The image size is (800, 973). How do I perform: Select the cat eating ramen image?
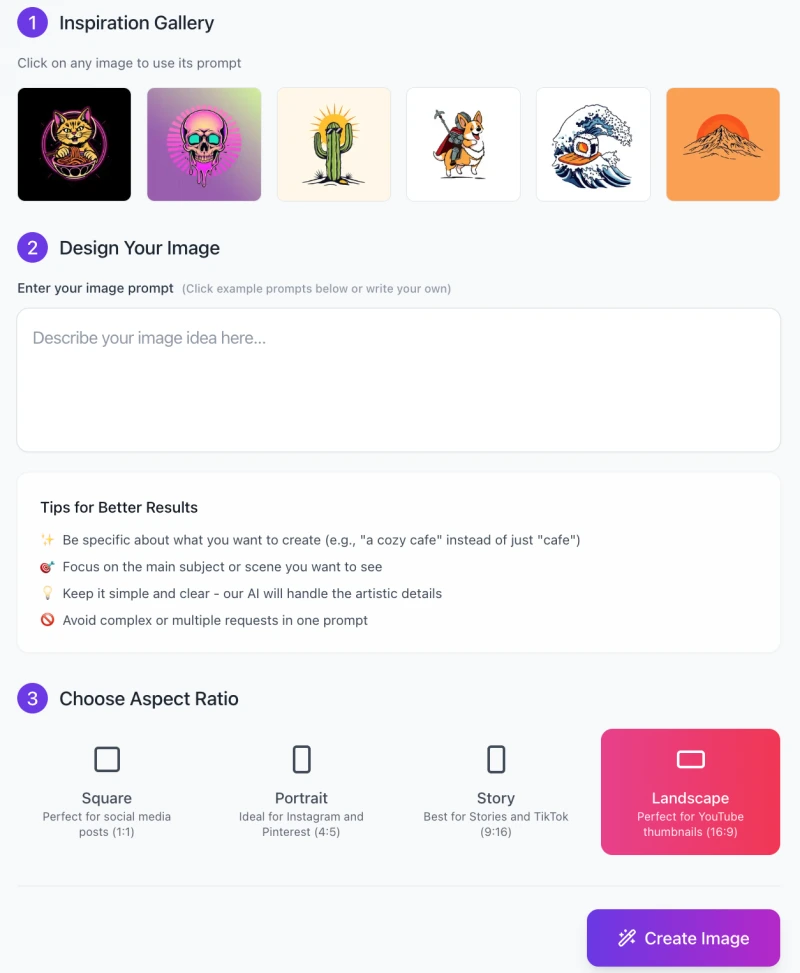pos(74,144)
